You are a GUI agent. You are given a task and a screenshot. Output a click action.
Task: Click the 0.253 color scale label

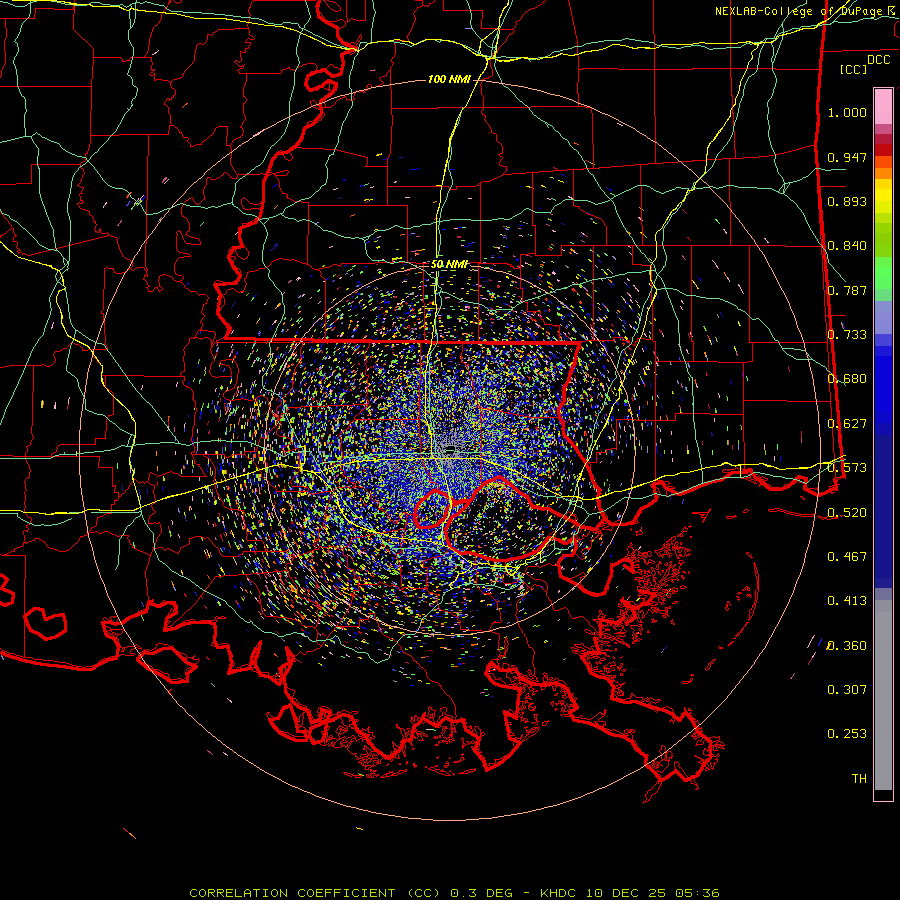coord(847,734)
